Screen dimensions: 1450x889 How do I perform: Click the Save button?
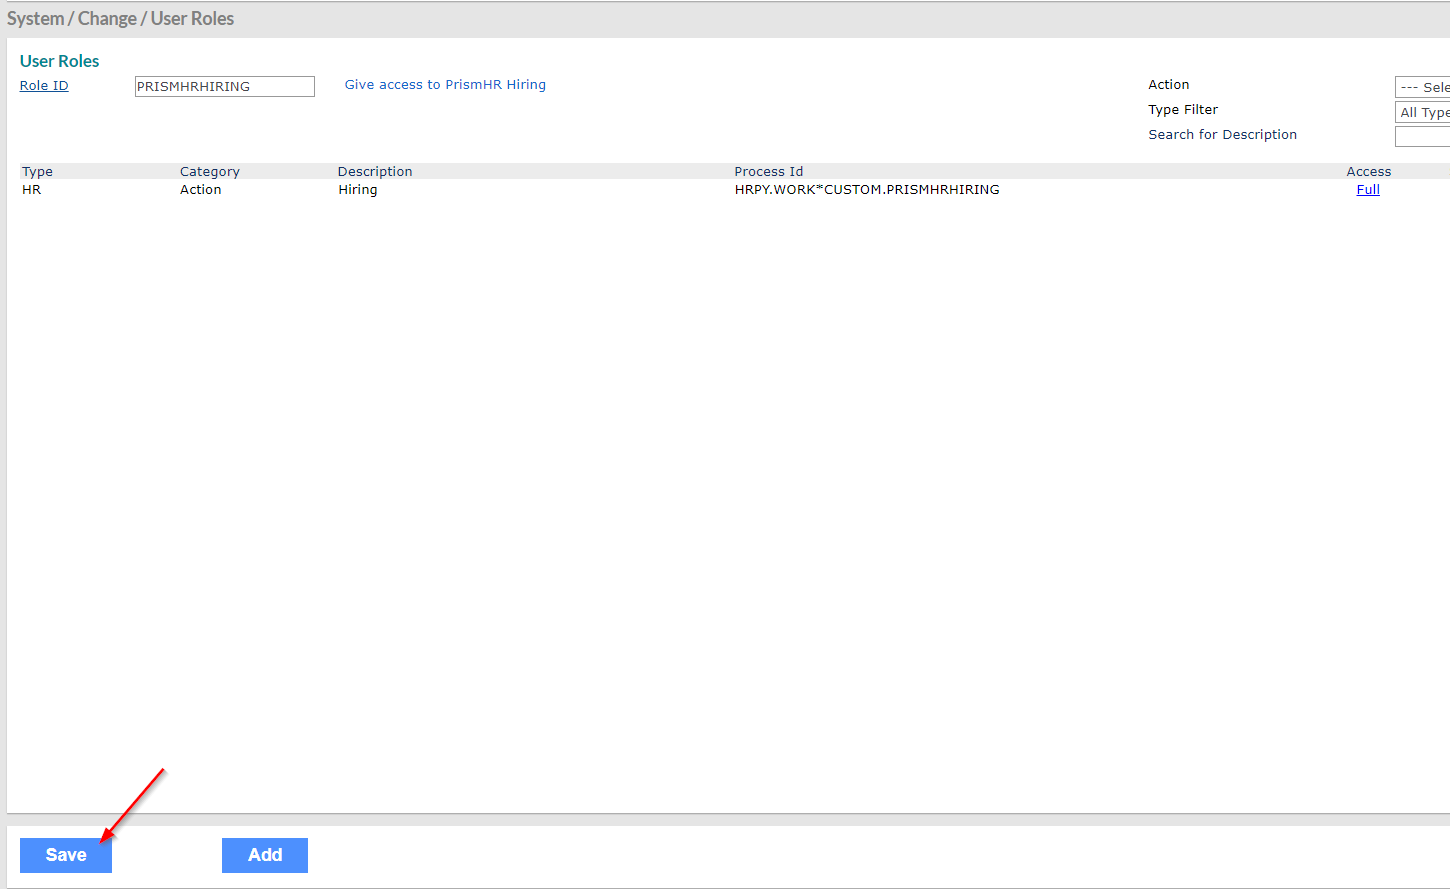pyautogui.click(x=66, y=855)
